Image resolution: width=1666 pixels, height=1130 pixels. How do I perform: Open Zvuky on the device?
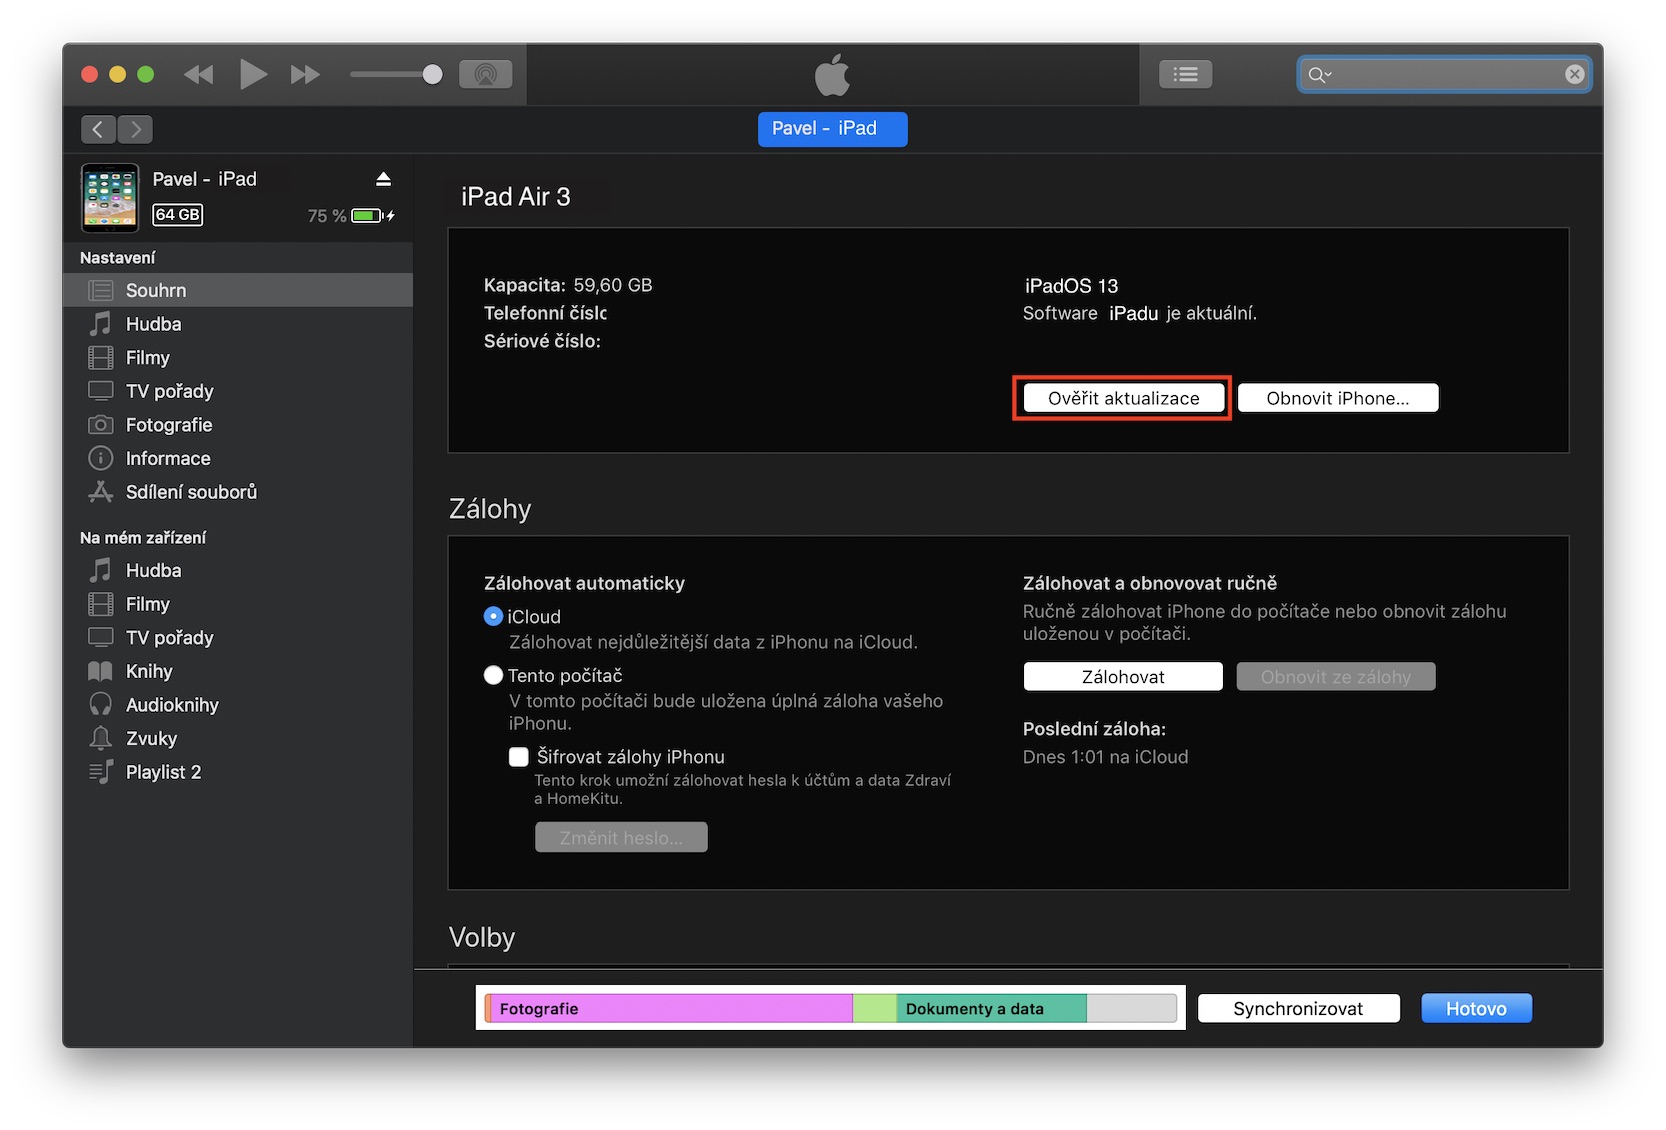click(238, 738)
